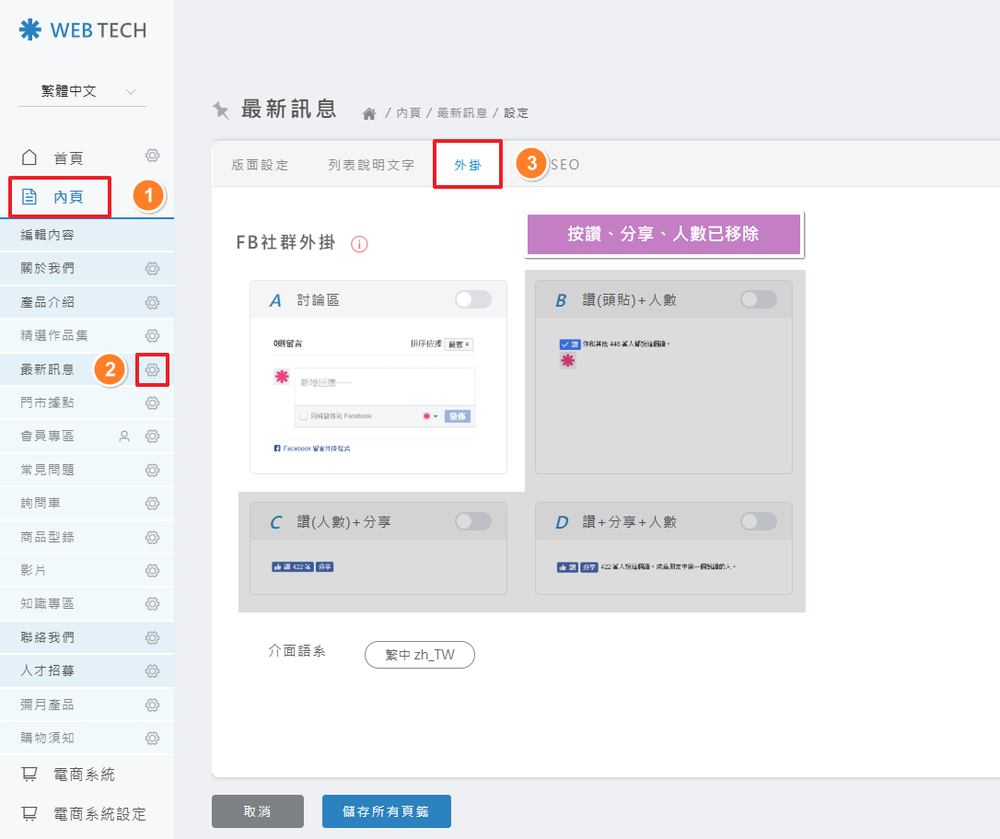The height and width of the screenshot is (839, 1000).
Task: Open gear settings for 聯絡我們
Action: click(x=152, y=637)
